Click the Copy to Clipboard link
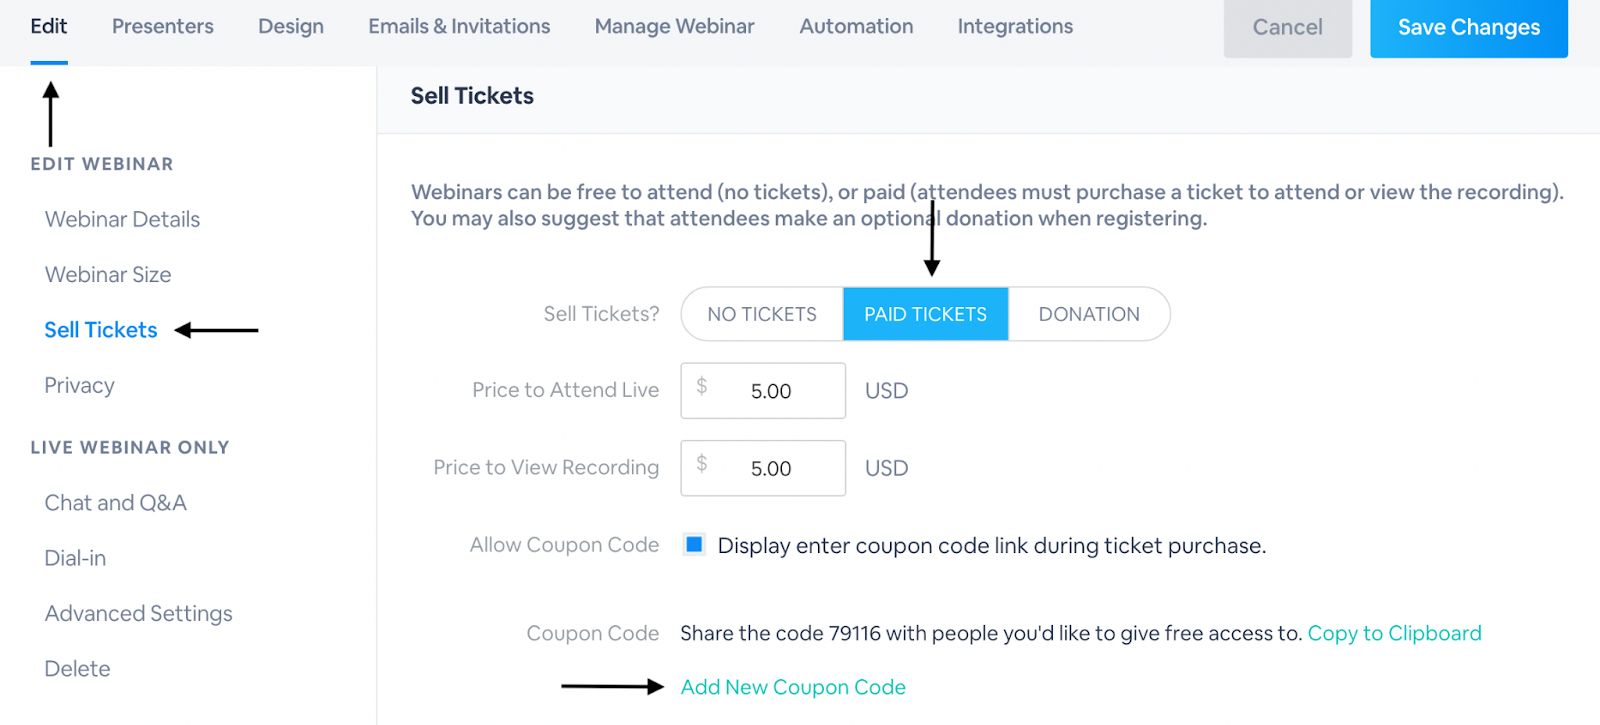 coord(1394,633)
